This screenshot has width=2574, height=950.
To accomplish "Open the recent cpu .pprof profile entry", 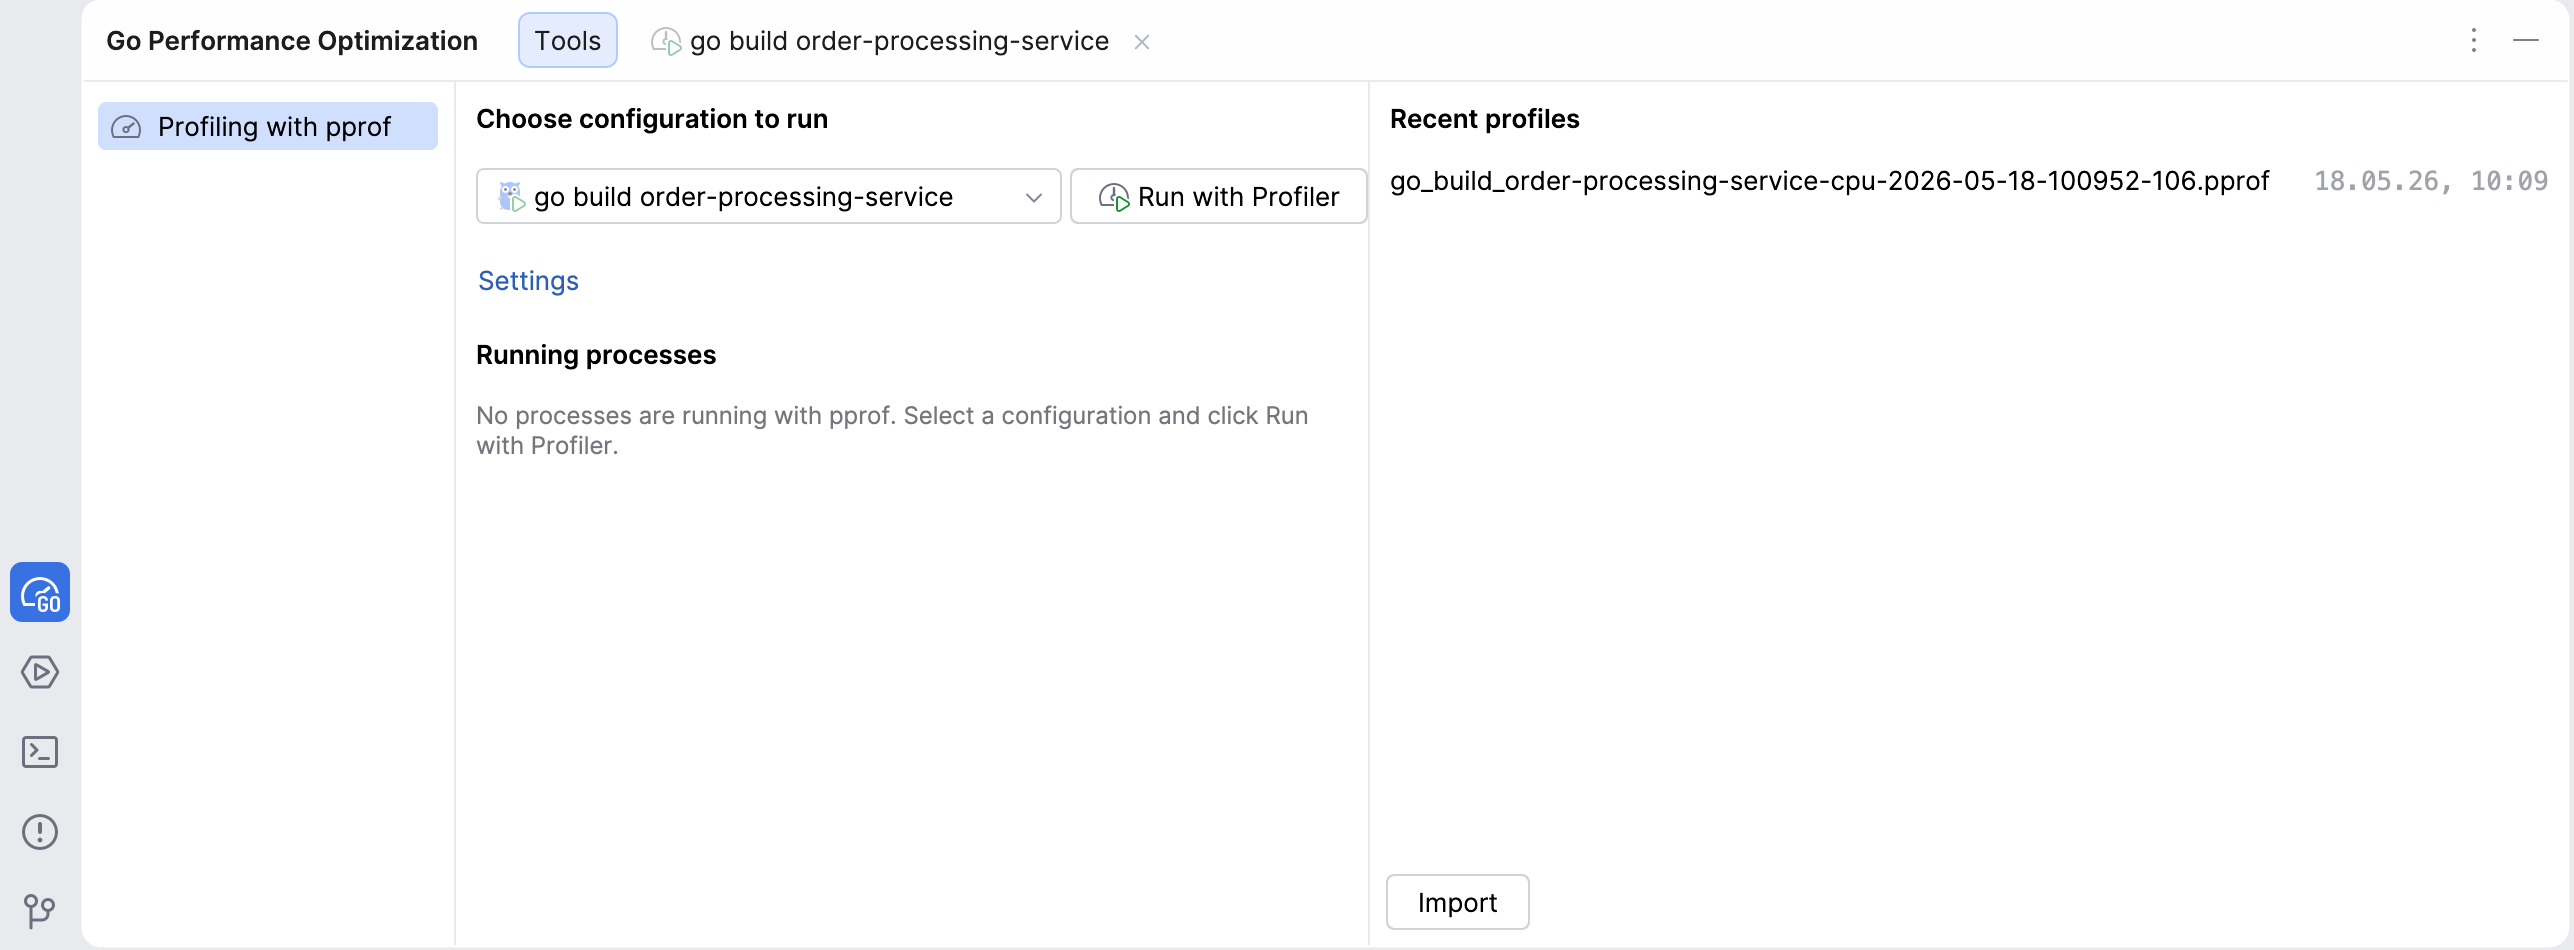I will [1968, 181].
